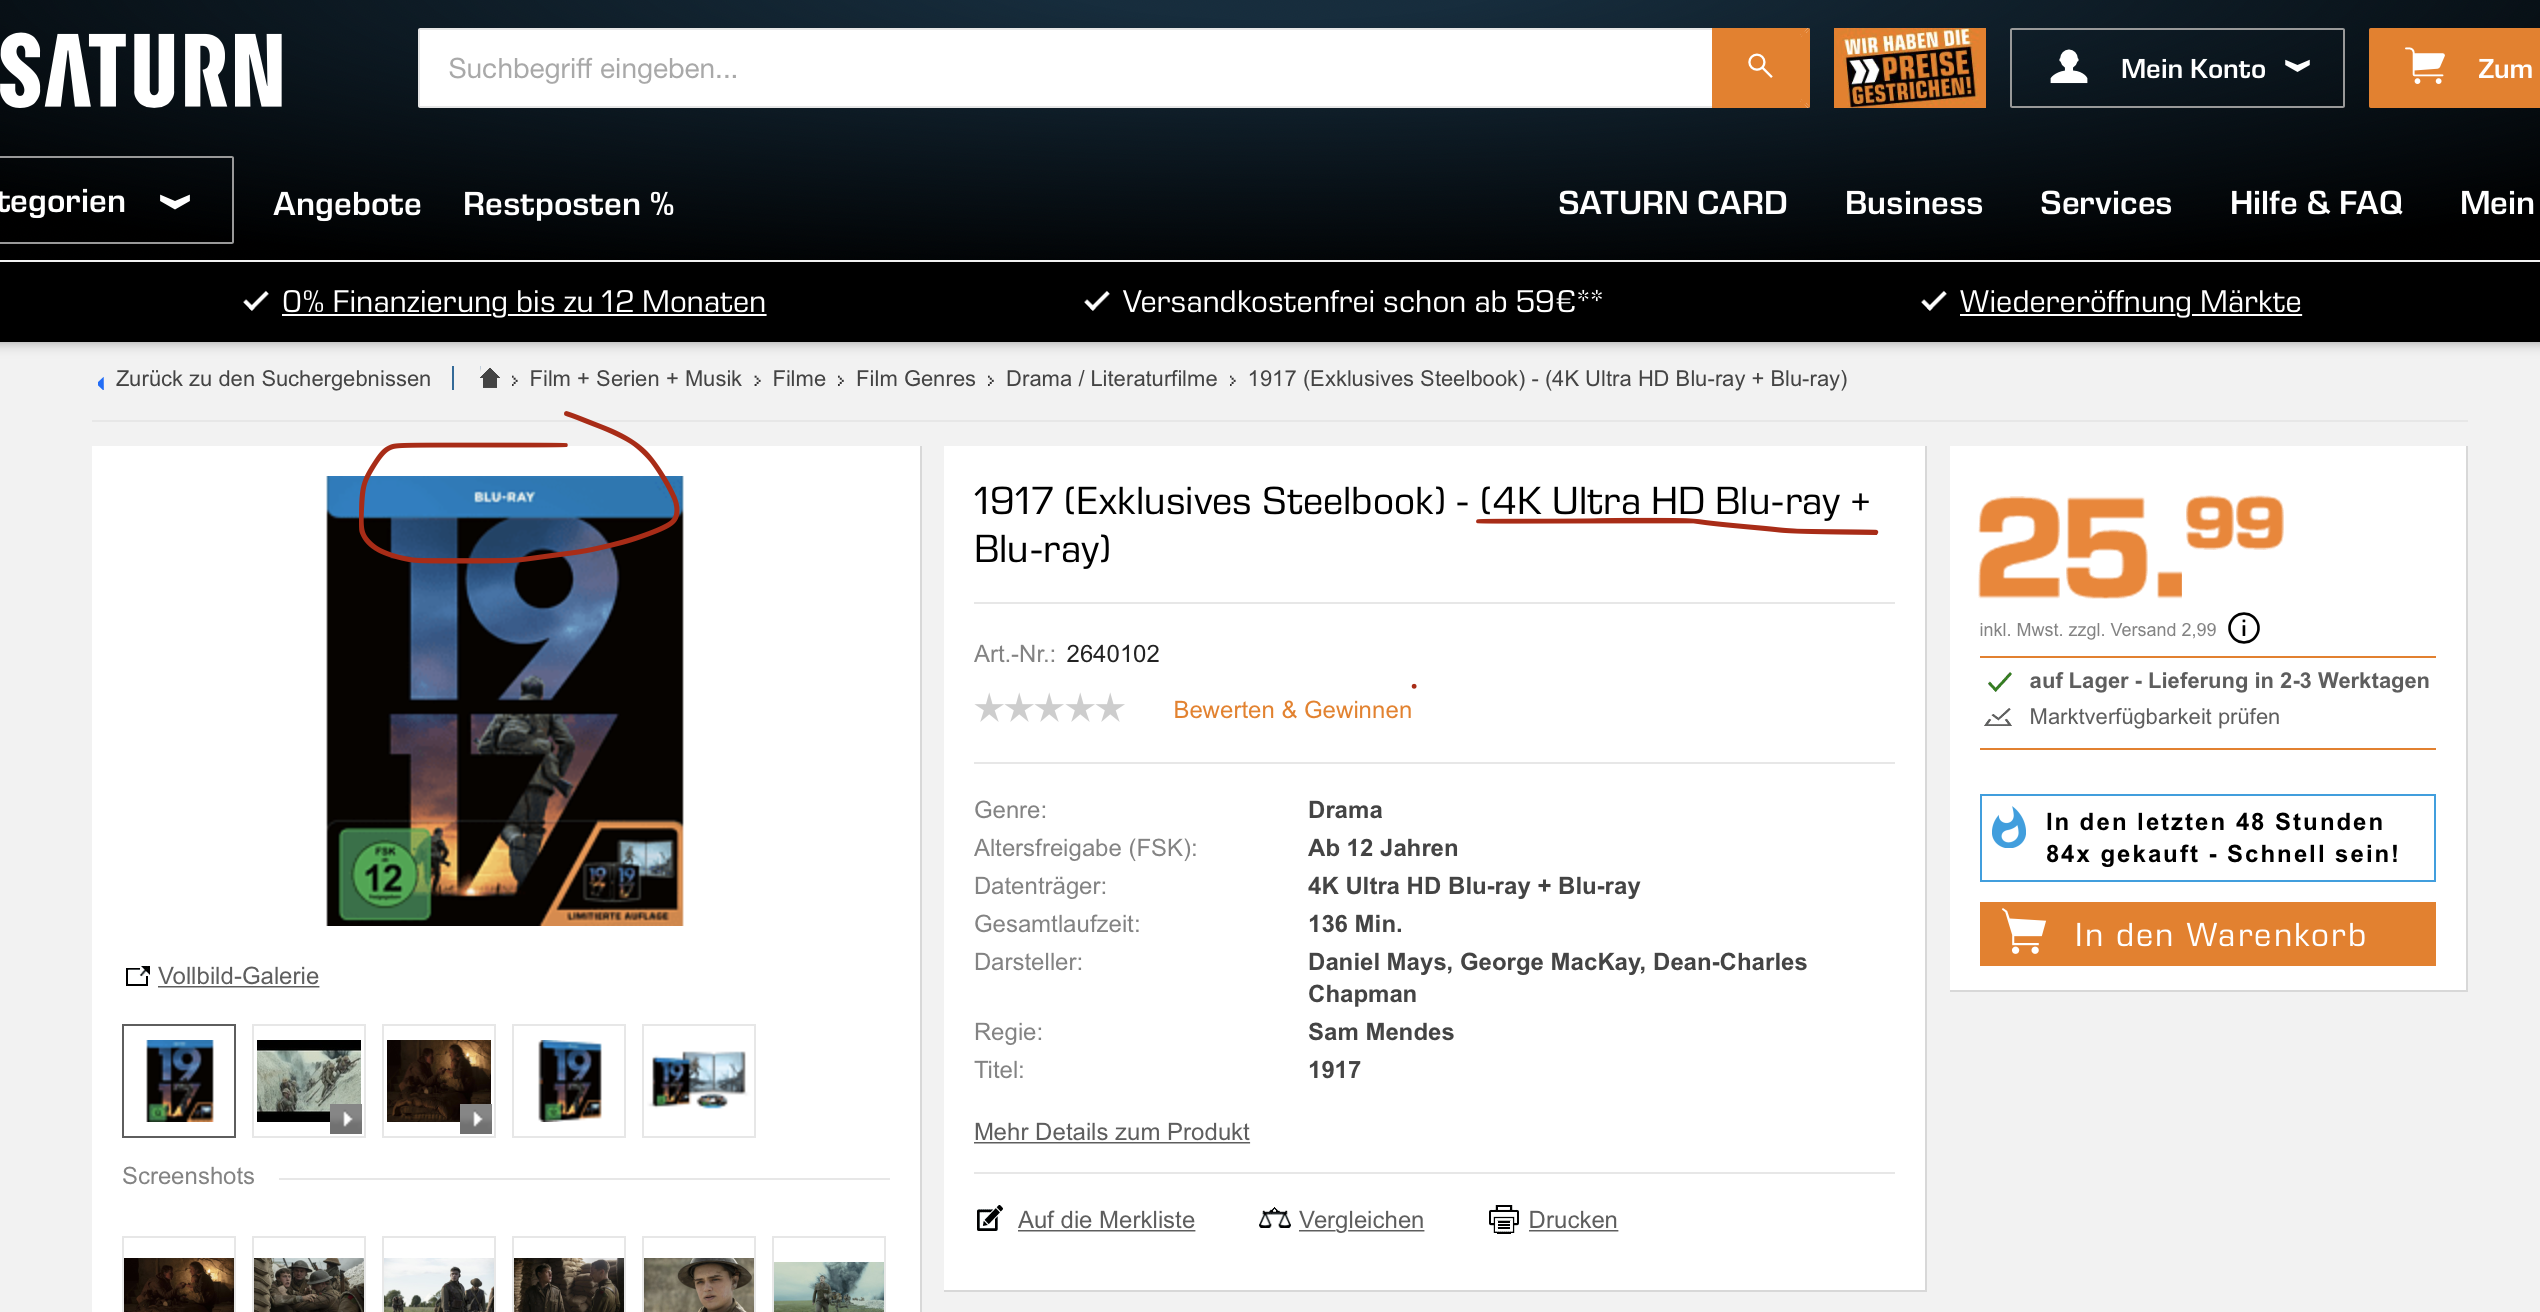2540x1312 pixels.
Task: Open Hilfe & FAQ menu item
Action: pyautogui.click(x=2316, y=202)
